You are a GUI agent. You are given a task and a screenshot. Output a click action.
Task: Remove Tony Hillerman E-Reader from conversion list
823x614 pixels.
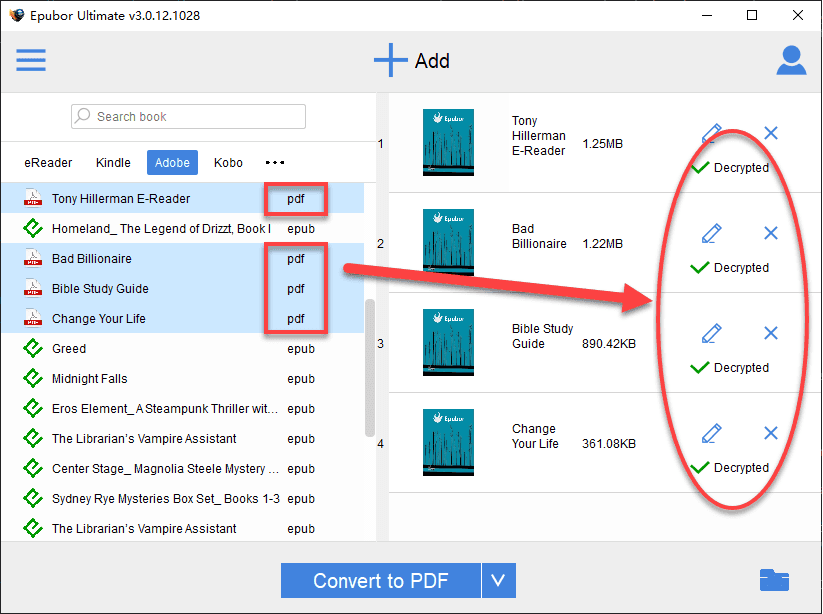771,133
